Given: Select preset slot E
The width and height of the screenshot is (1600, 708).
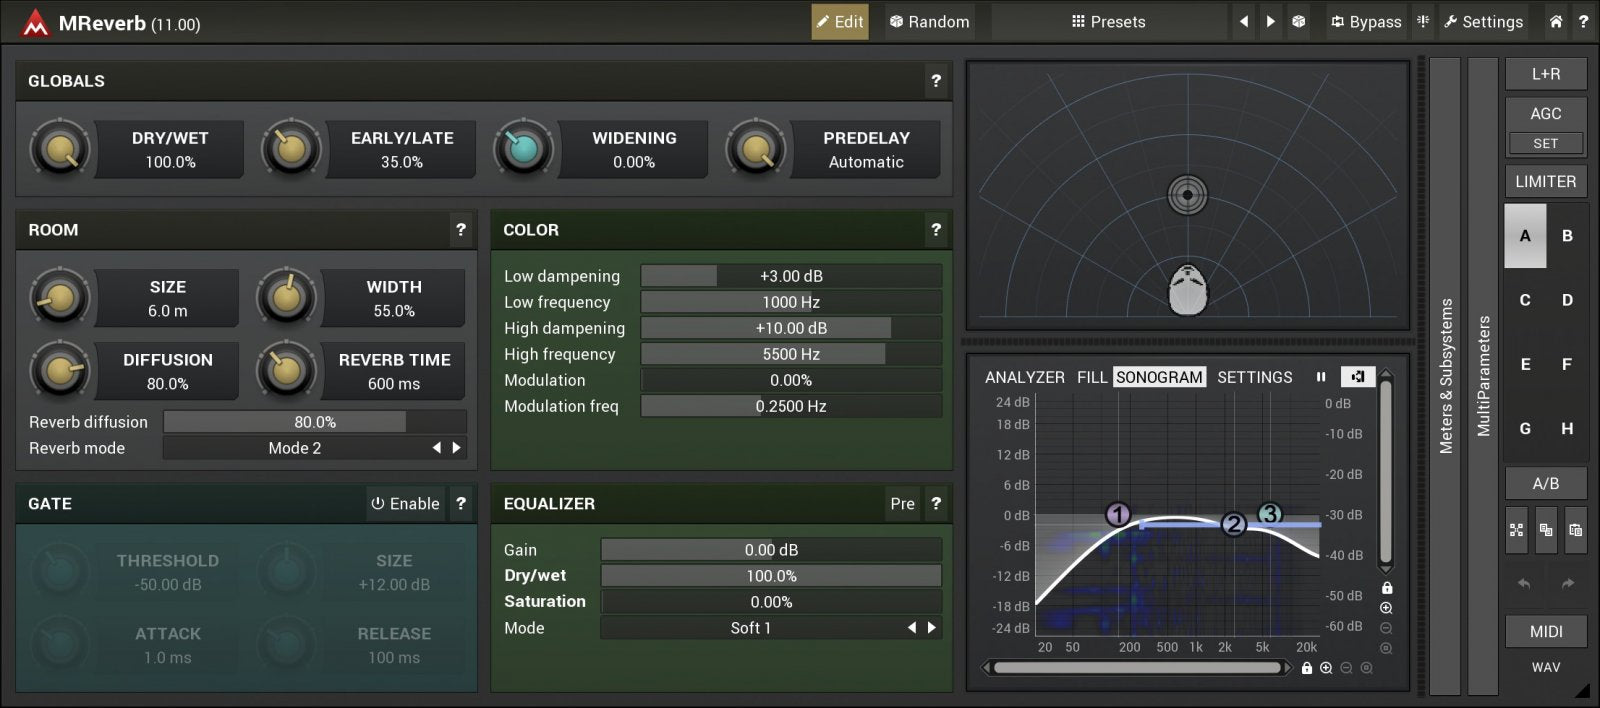Looking at the screenshot, I should (1525, 364).
